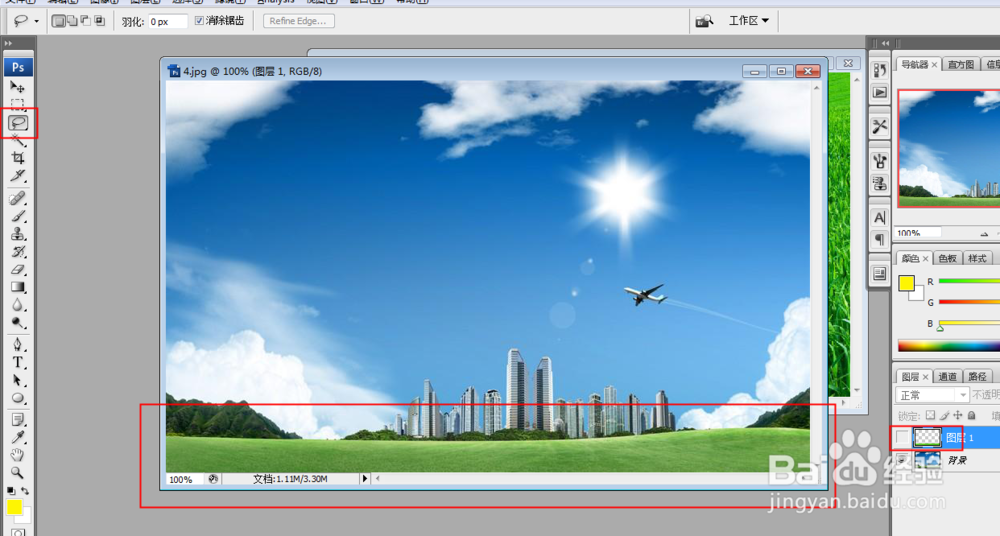Viewport: 1000px width, 536px height.
Task: Click foreground color swatch in toolbox
Action: tap(14, 507)
